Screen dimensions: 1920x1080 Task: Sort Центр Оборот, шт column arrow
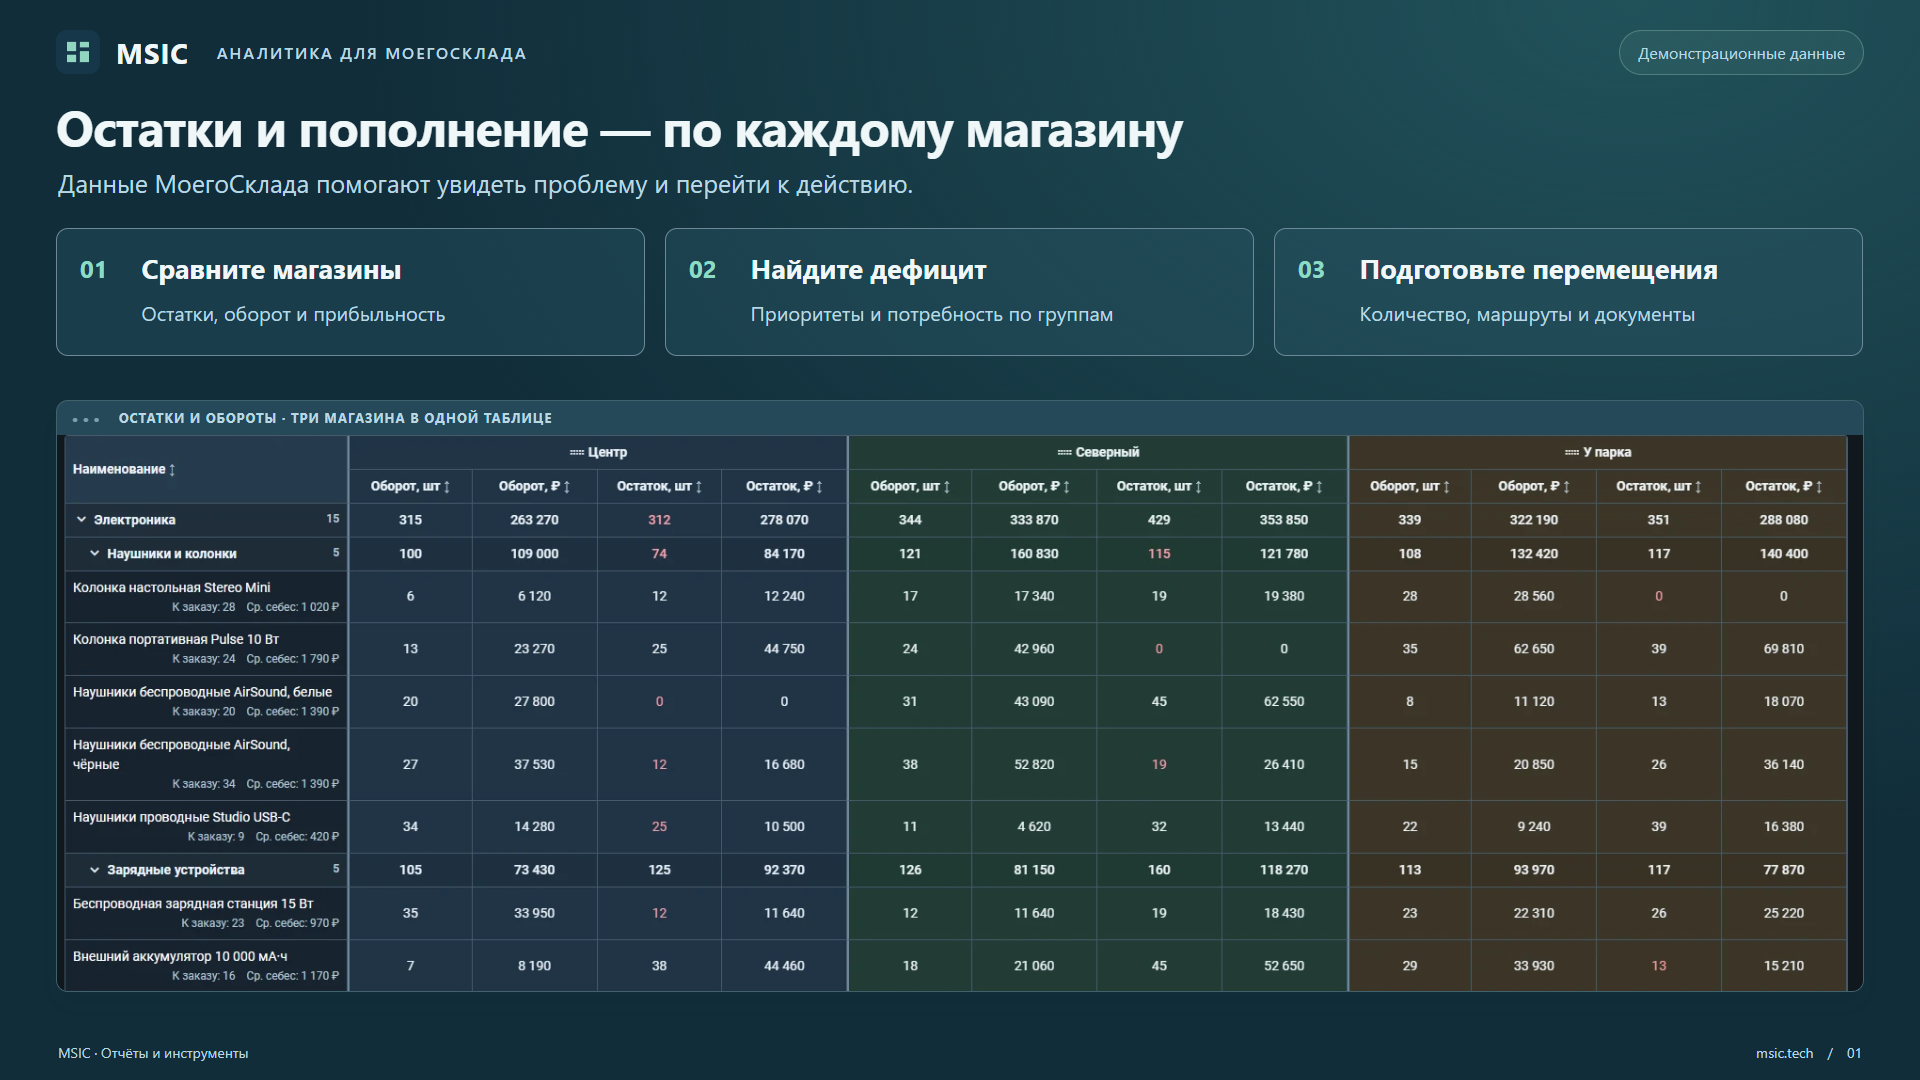[447, 487]
